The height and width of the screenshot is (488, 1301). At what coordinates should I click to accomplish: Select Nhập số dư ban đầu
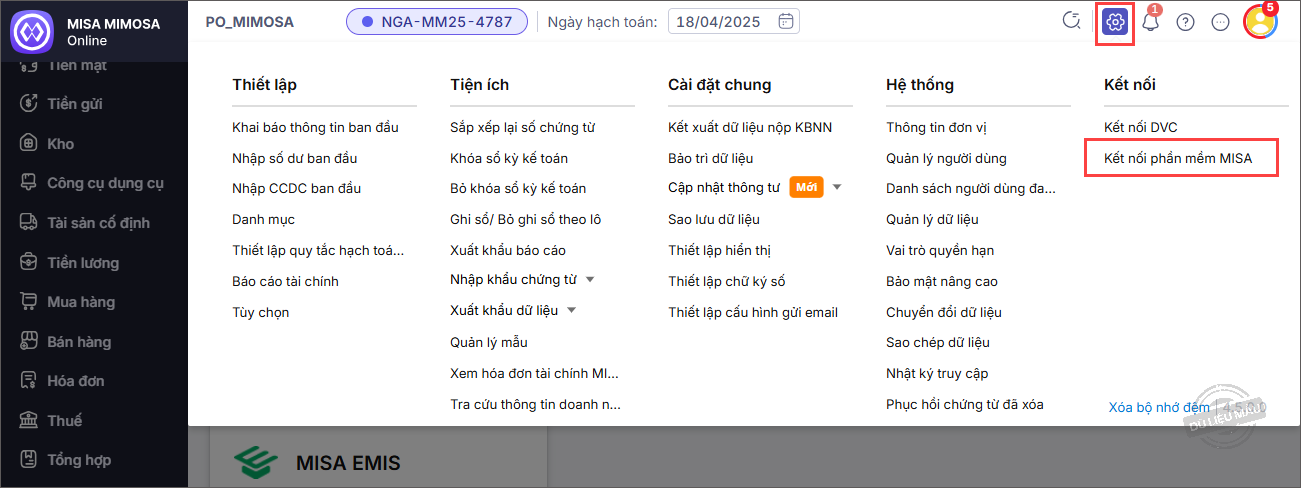point(294,158)
